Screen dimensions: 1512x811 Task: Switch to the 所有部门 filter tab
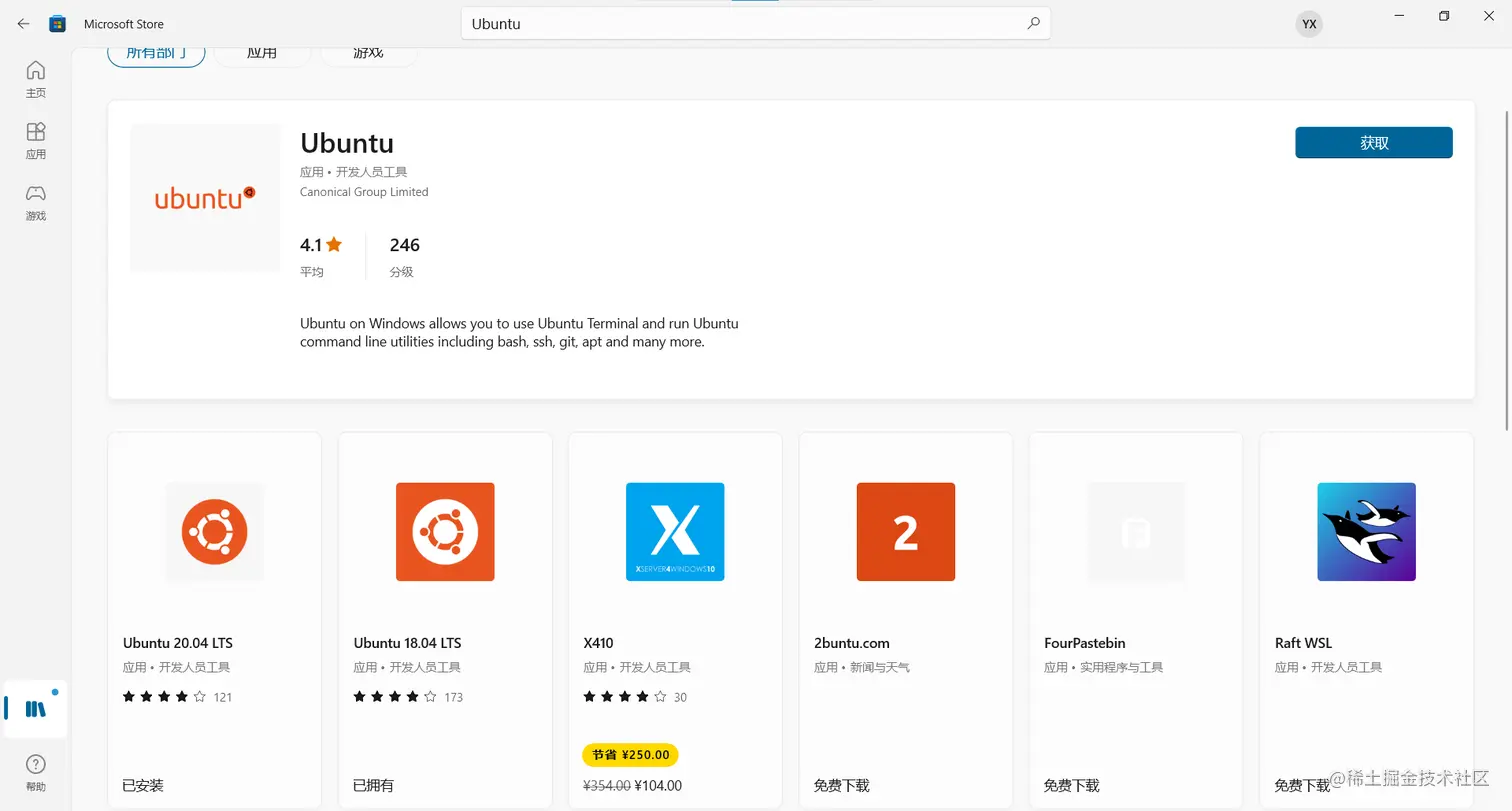[156, 53]
